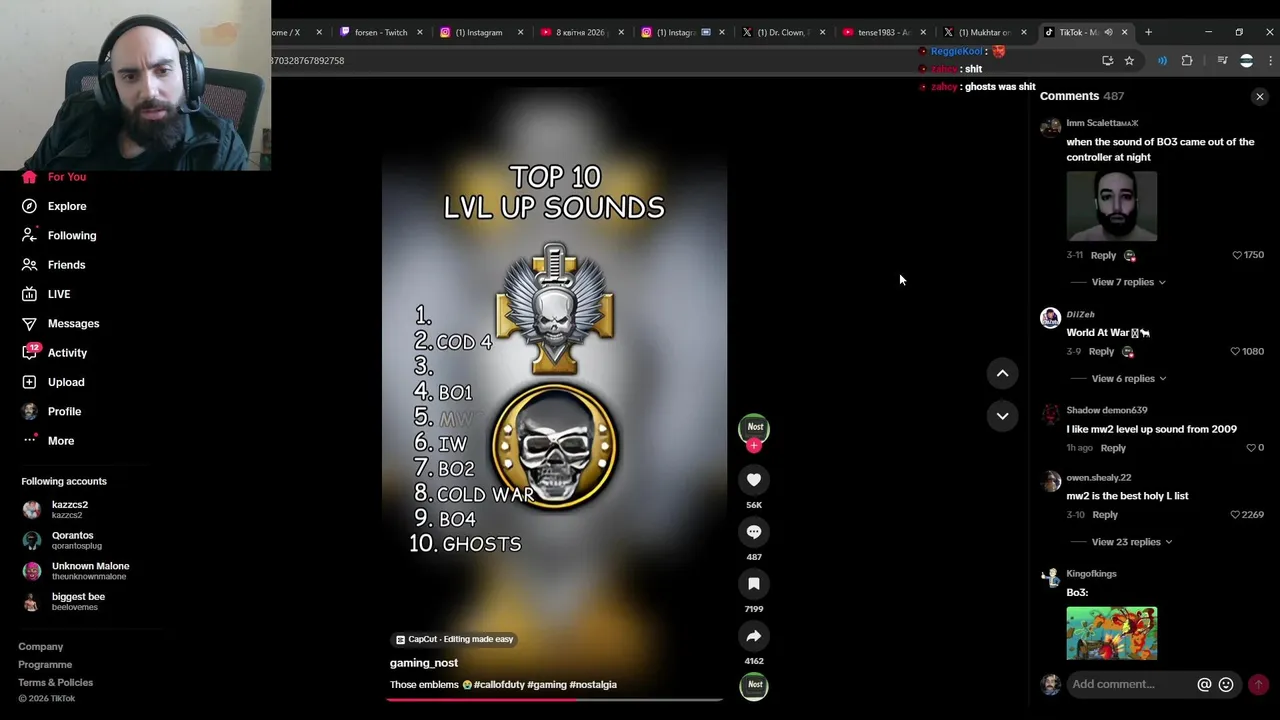Switch to tense1983 YouTube tab

(884, 32)
